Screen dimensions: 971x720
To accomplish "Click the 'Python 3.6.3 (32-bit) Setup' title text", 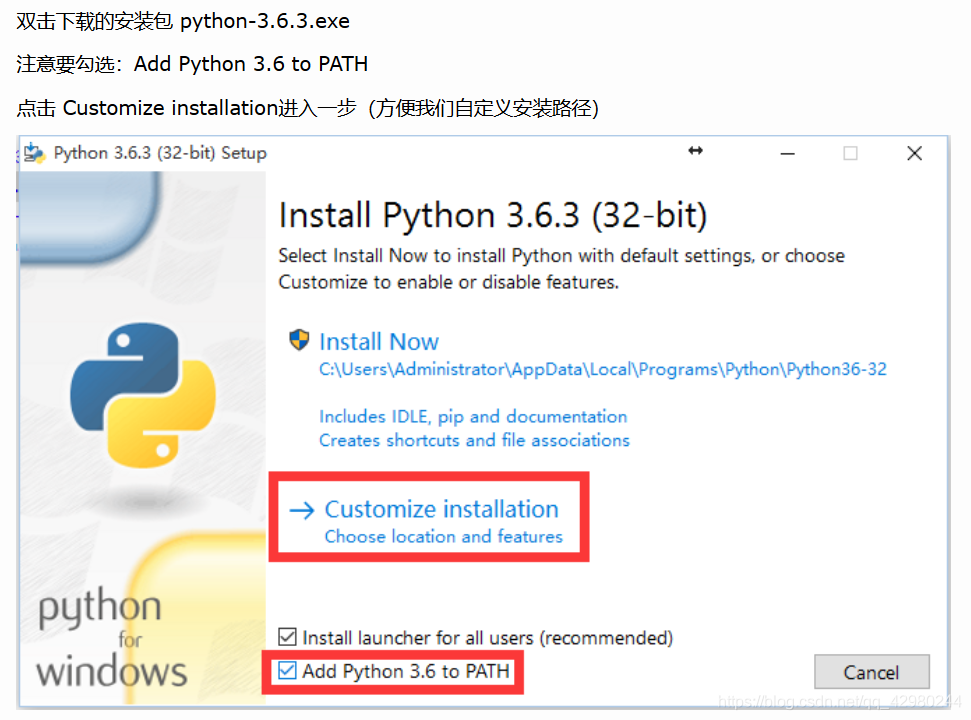I will pos(158,152).
